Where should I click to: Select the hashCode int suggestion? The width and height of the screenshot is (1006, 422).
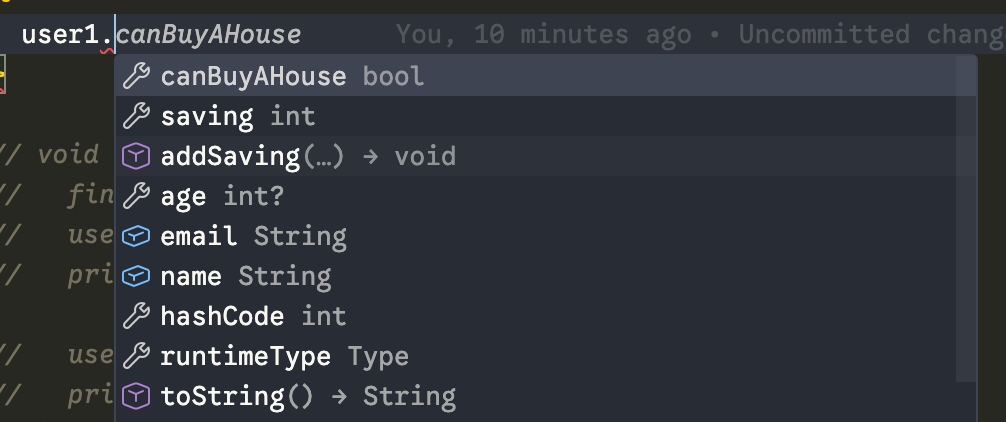click(253, 316)
